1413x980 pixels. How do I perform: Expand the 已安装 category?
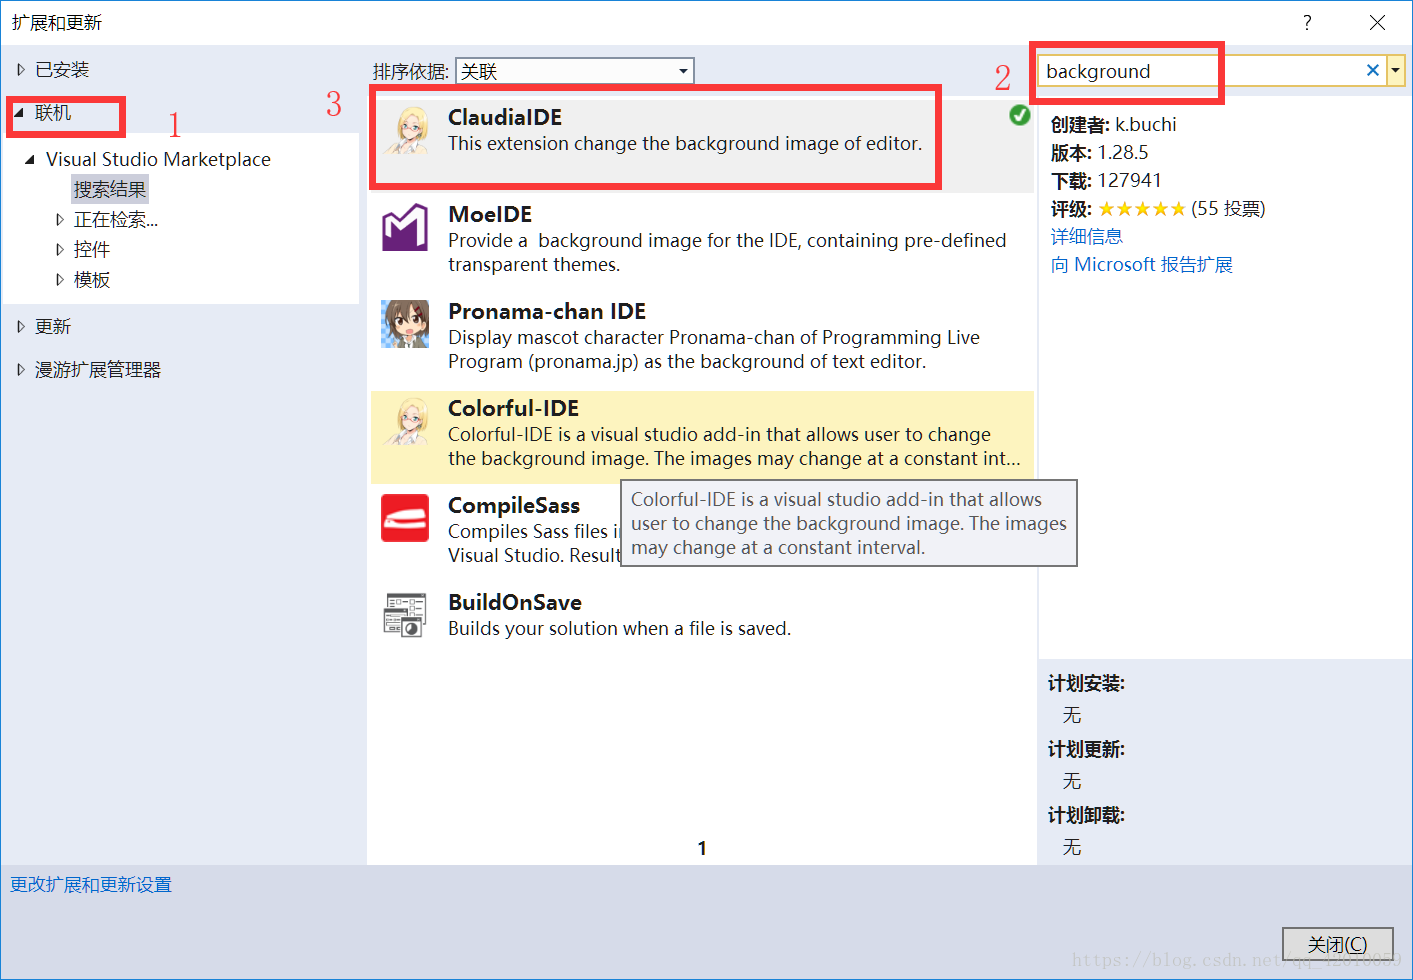tap(20, 70)
